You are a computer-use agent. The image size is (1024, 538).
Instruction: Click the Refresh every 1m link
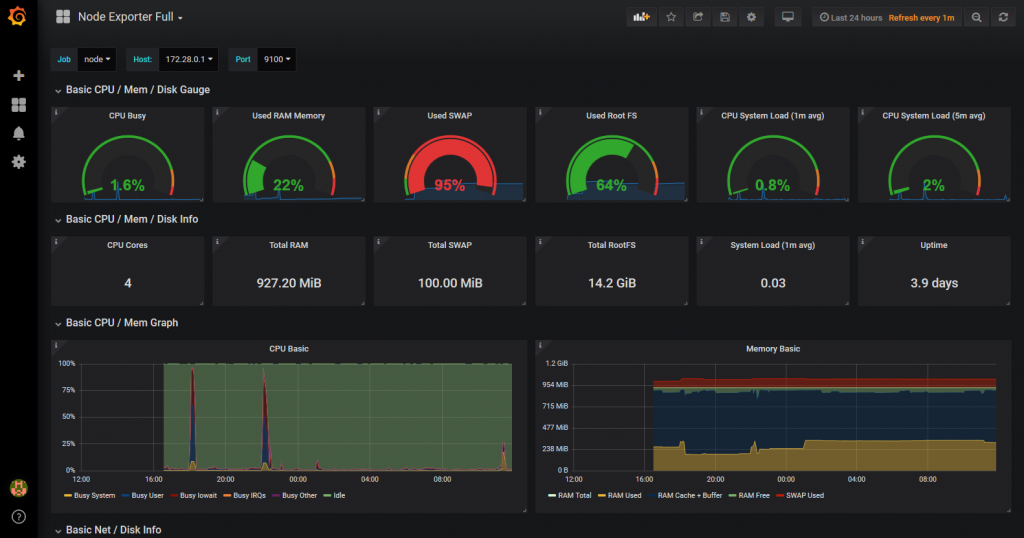pos(921,18)
